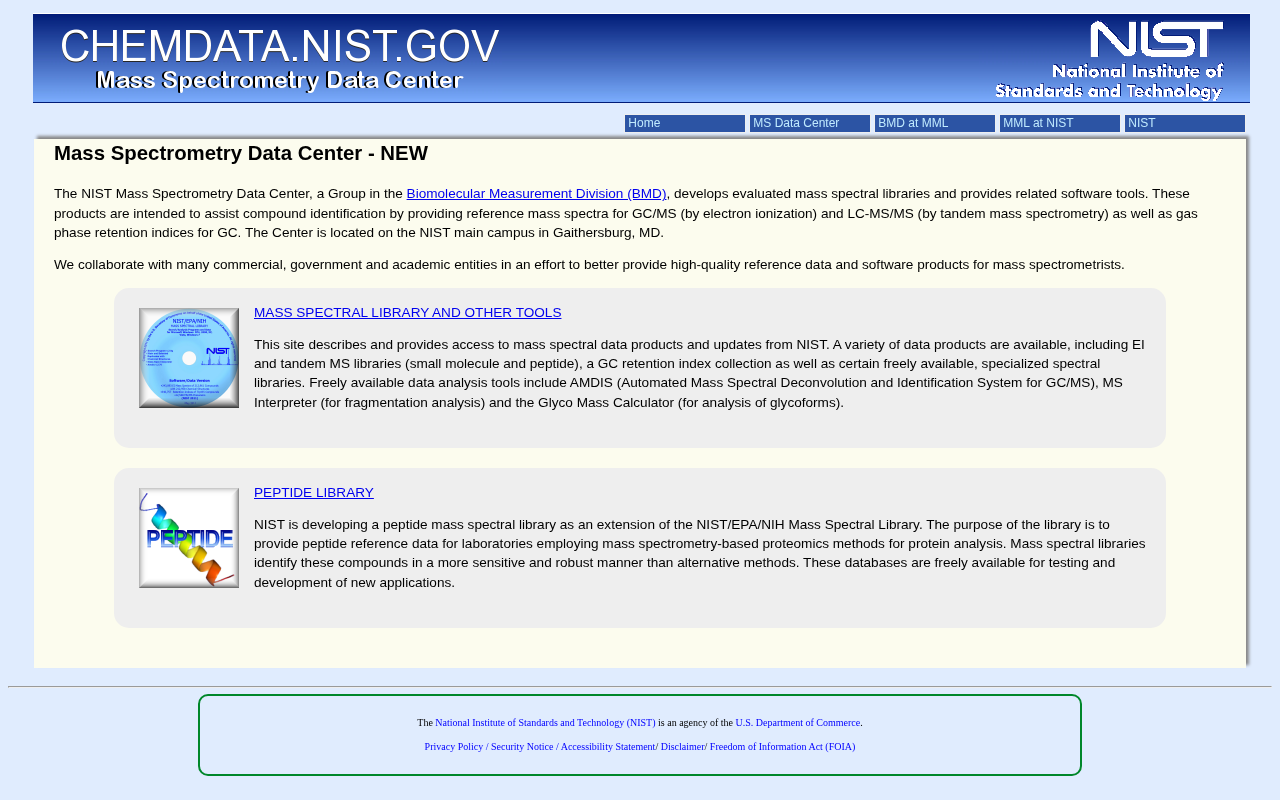Open the Home navigation tab

[x=685, y=123]
